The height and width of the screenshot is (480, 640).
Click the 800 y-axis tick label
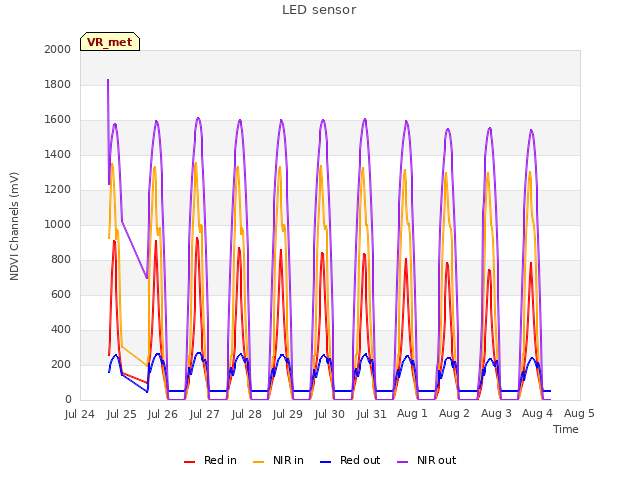click(61, 260)
